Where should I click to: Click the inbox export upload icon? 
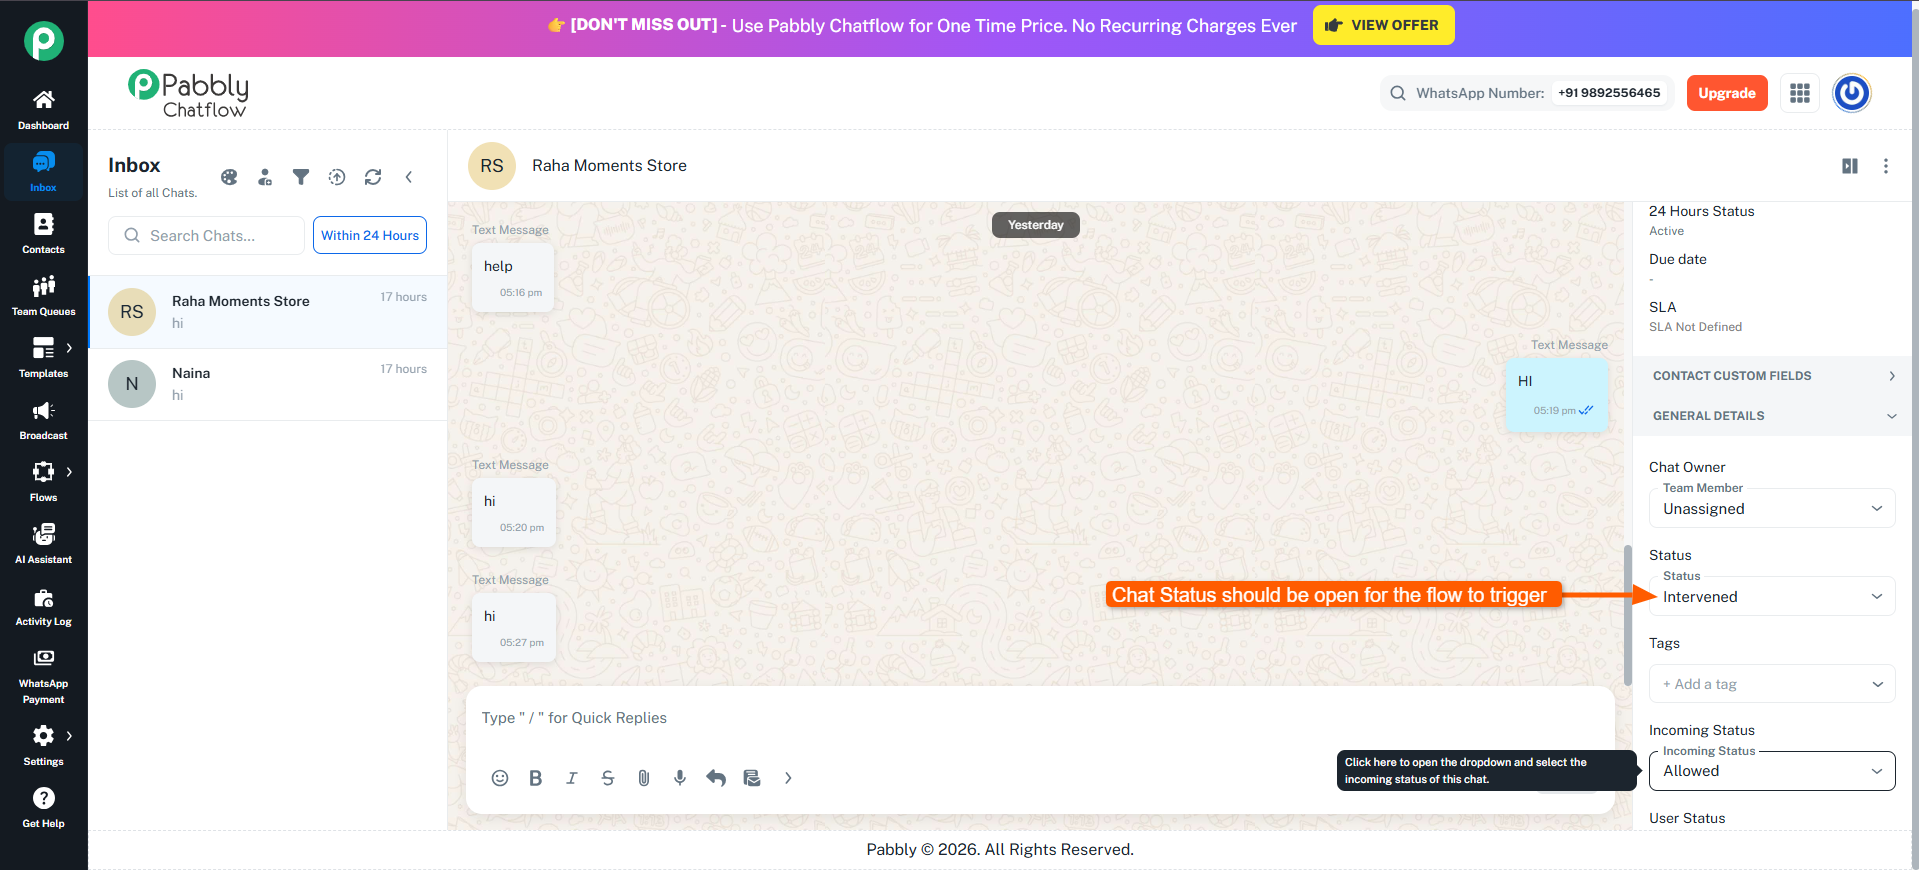point(337,177)
